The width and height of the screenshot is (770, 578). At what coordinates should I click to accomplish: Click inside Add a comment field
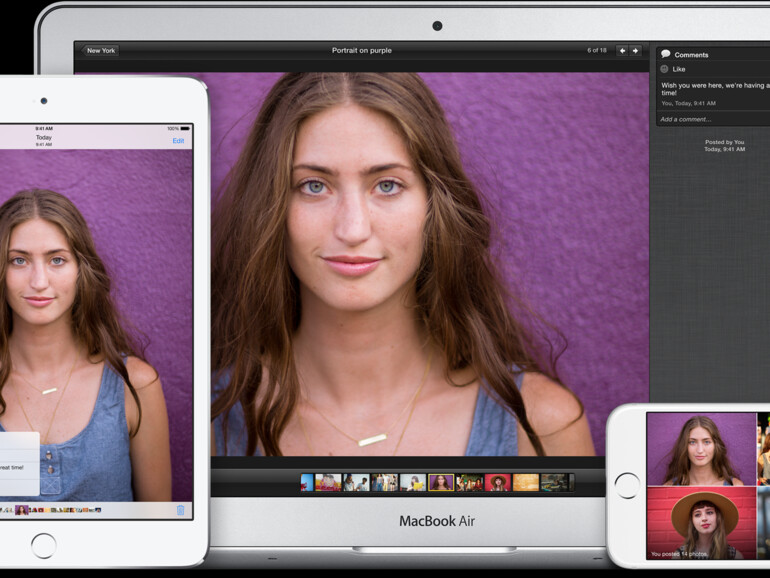pos(713,119)
